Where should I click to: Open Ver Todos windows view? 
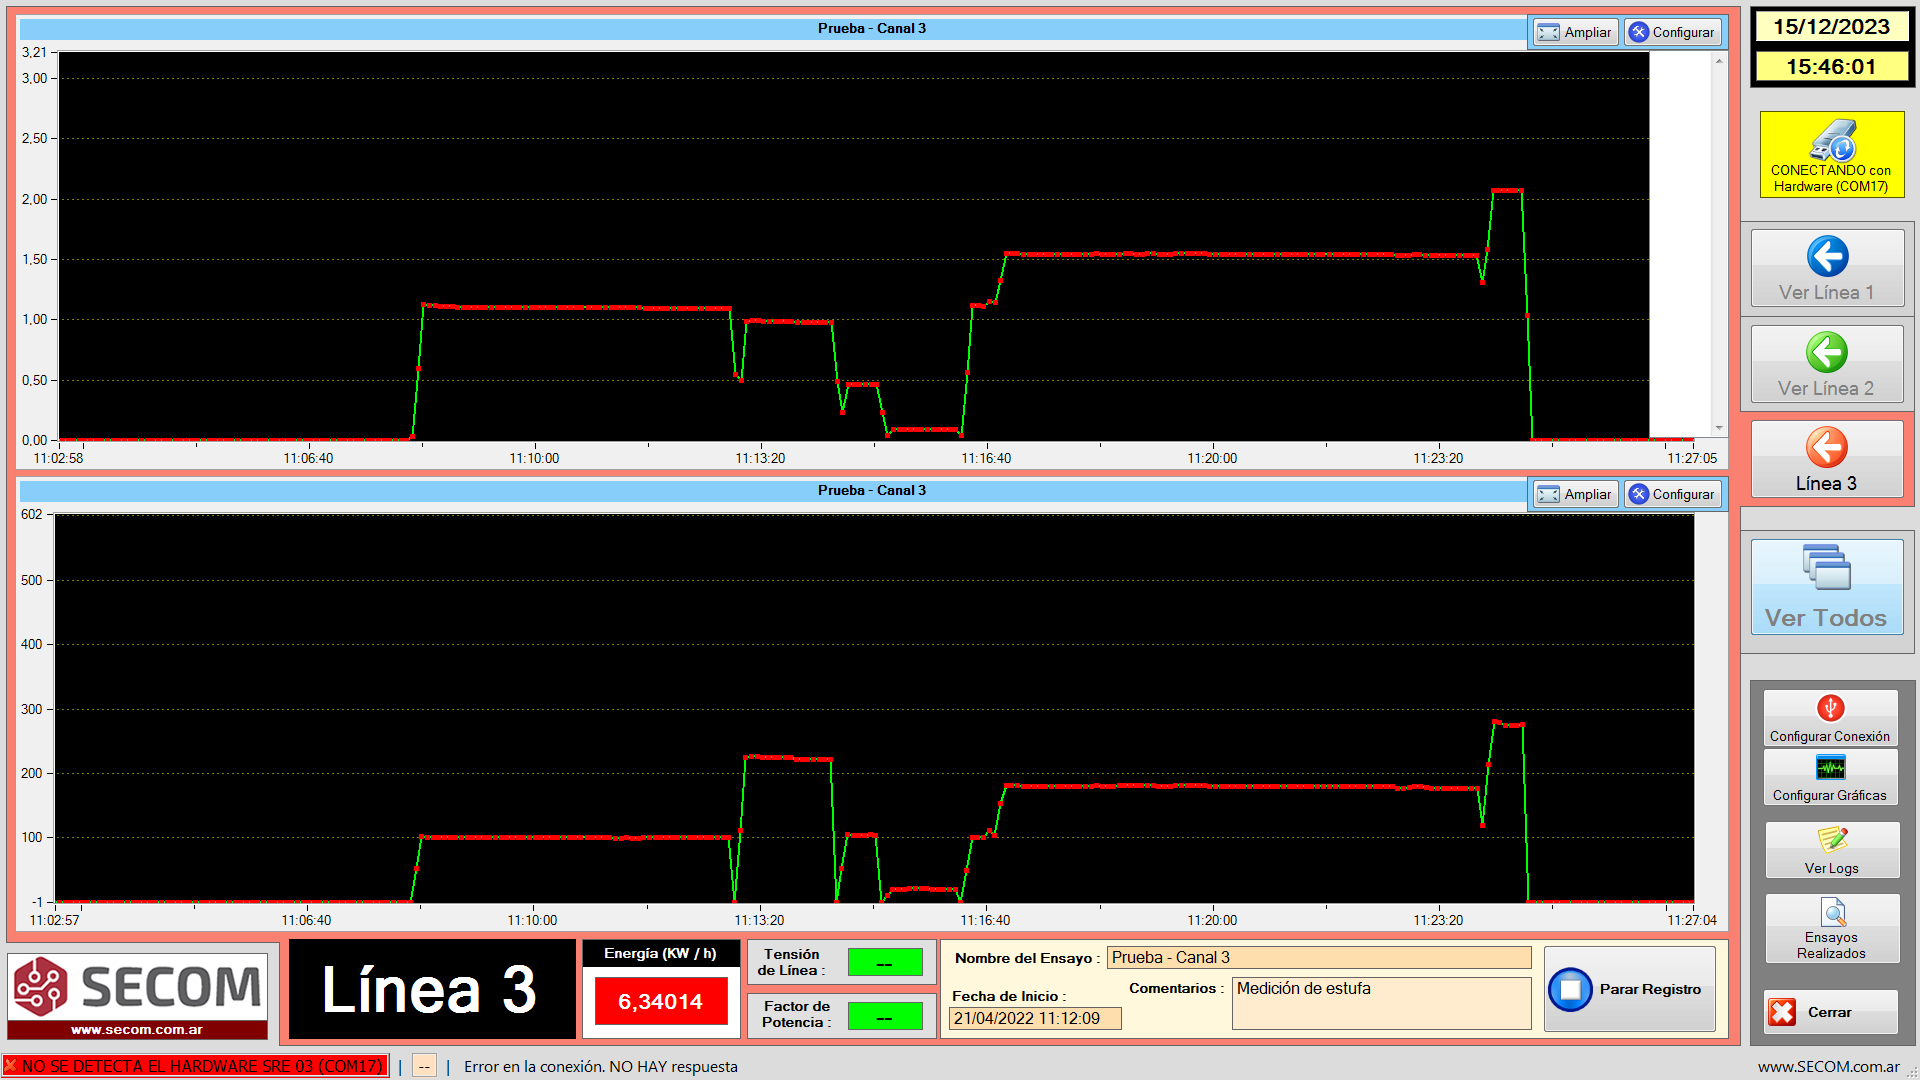[x=1827, y=587]
